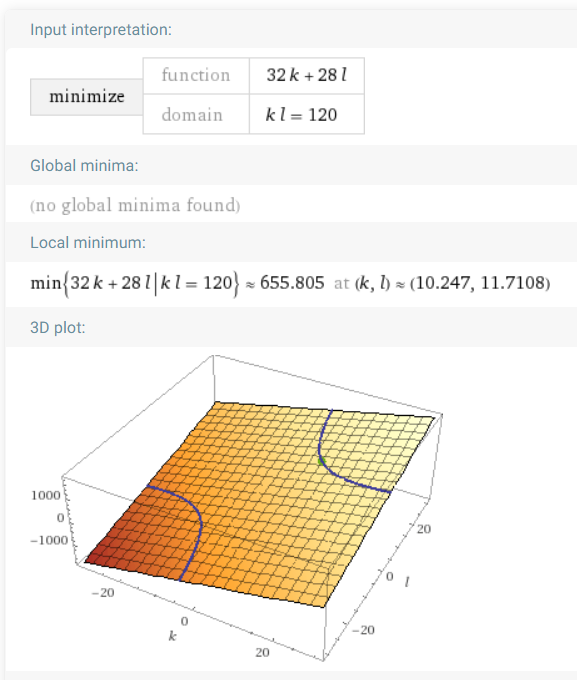Click the 'domain' label cell
577x680 pixels.
coord(196,114)
